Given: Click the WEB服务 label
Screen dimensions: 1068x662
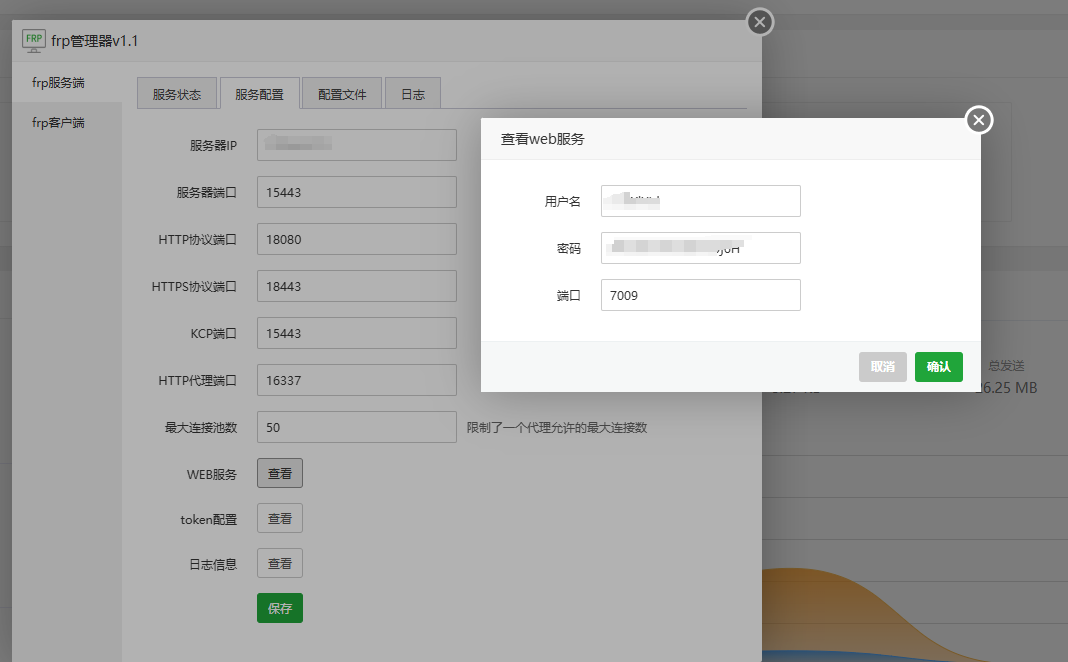Looking at the screenshot, I should (x=212, y=475).
